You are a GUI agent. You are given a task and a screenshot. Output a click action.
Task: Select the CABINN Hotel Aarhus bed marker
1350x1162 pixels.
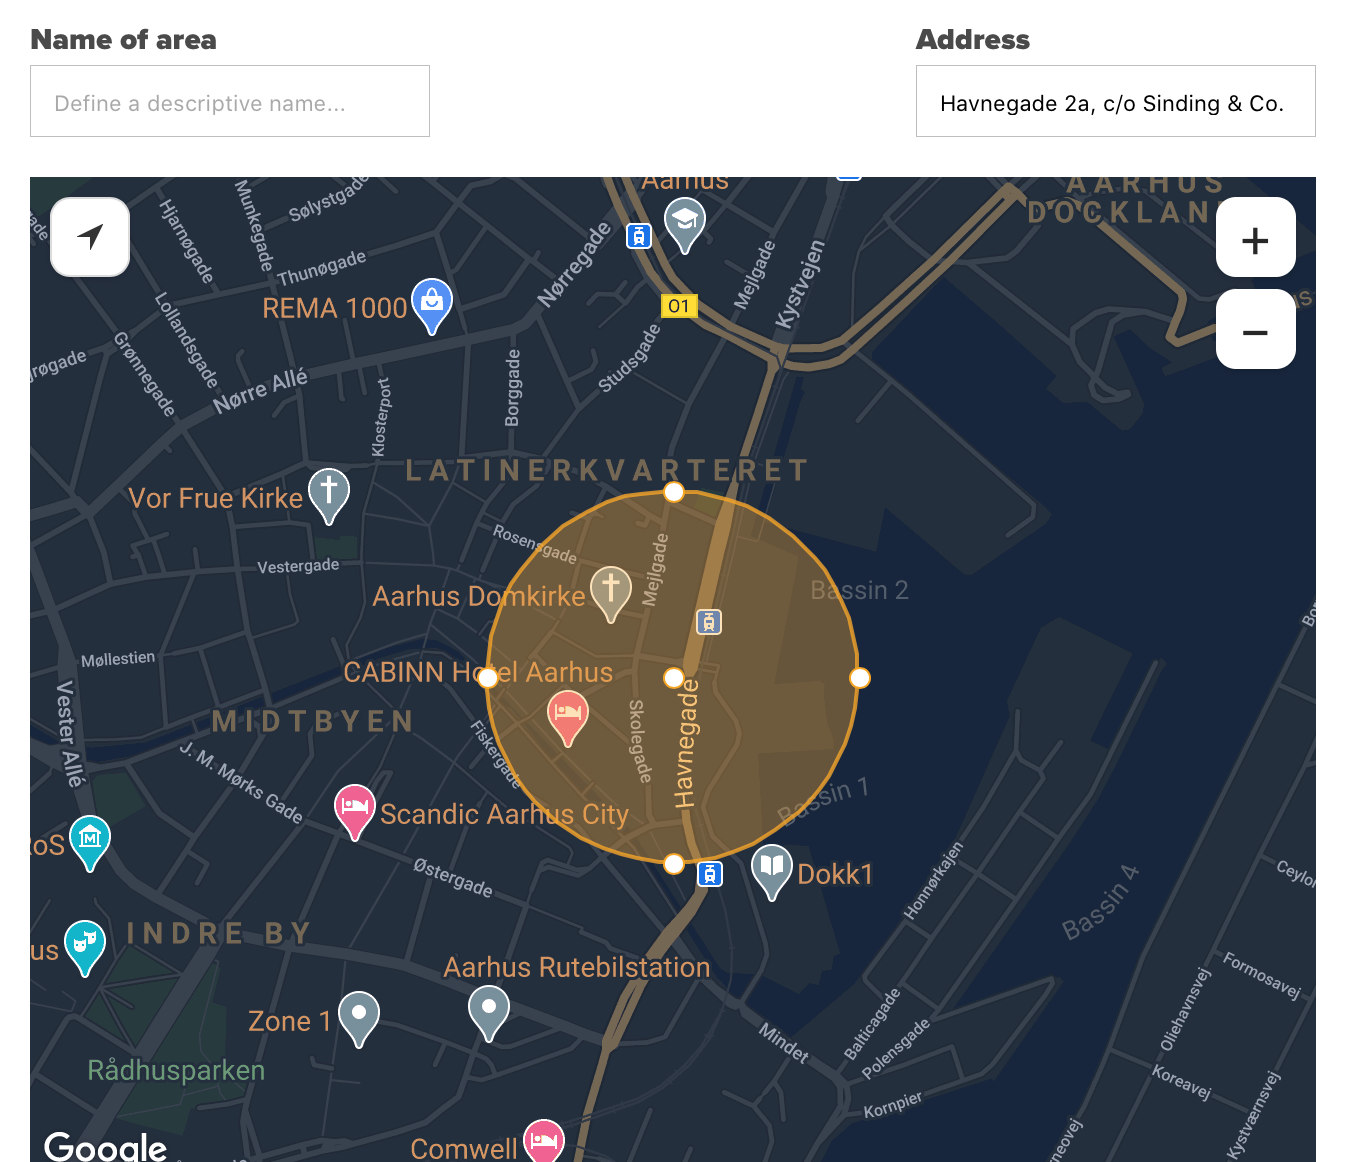coord(568,715)
